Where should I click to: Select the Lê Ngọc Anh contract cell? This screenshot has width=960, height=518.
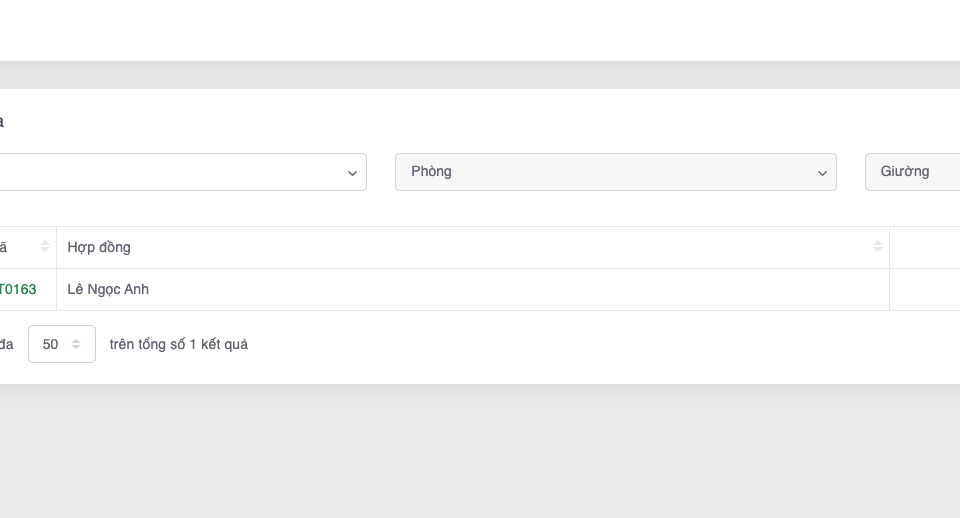point(108,289)
